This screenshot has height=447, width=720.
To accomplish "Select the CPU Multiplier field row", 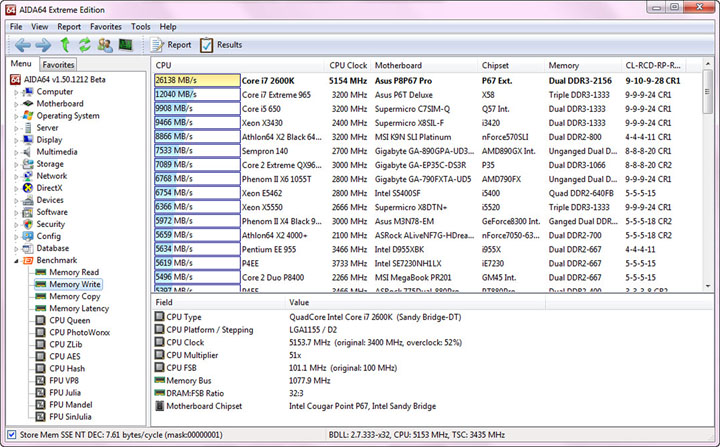I will pos(432,355).
